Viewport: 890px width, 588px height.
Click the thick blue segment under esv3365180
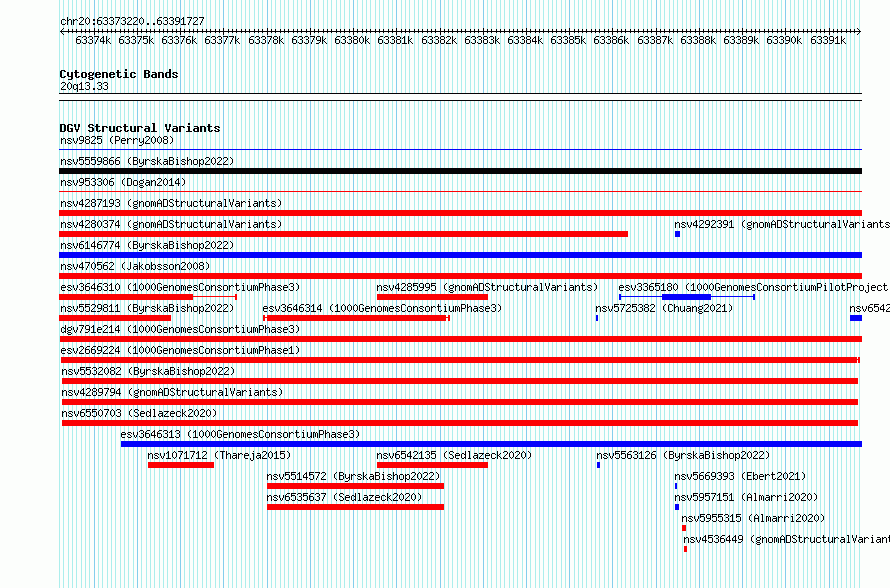coord(686,297)
